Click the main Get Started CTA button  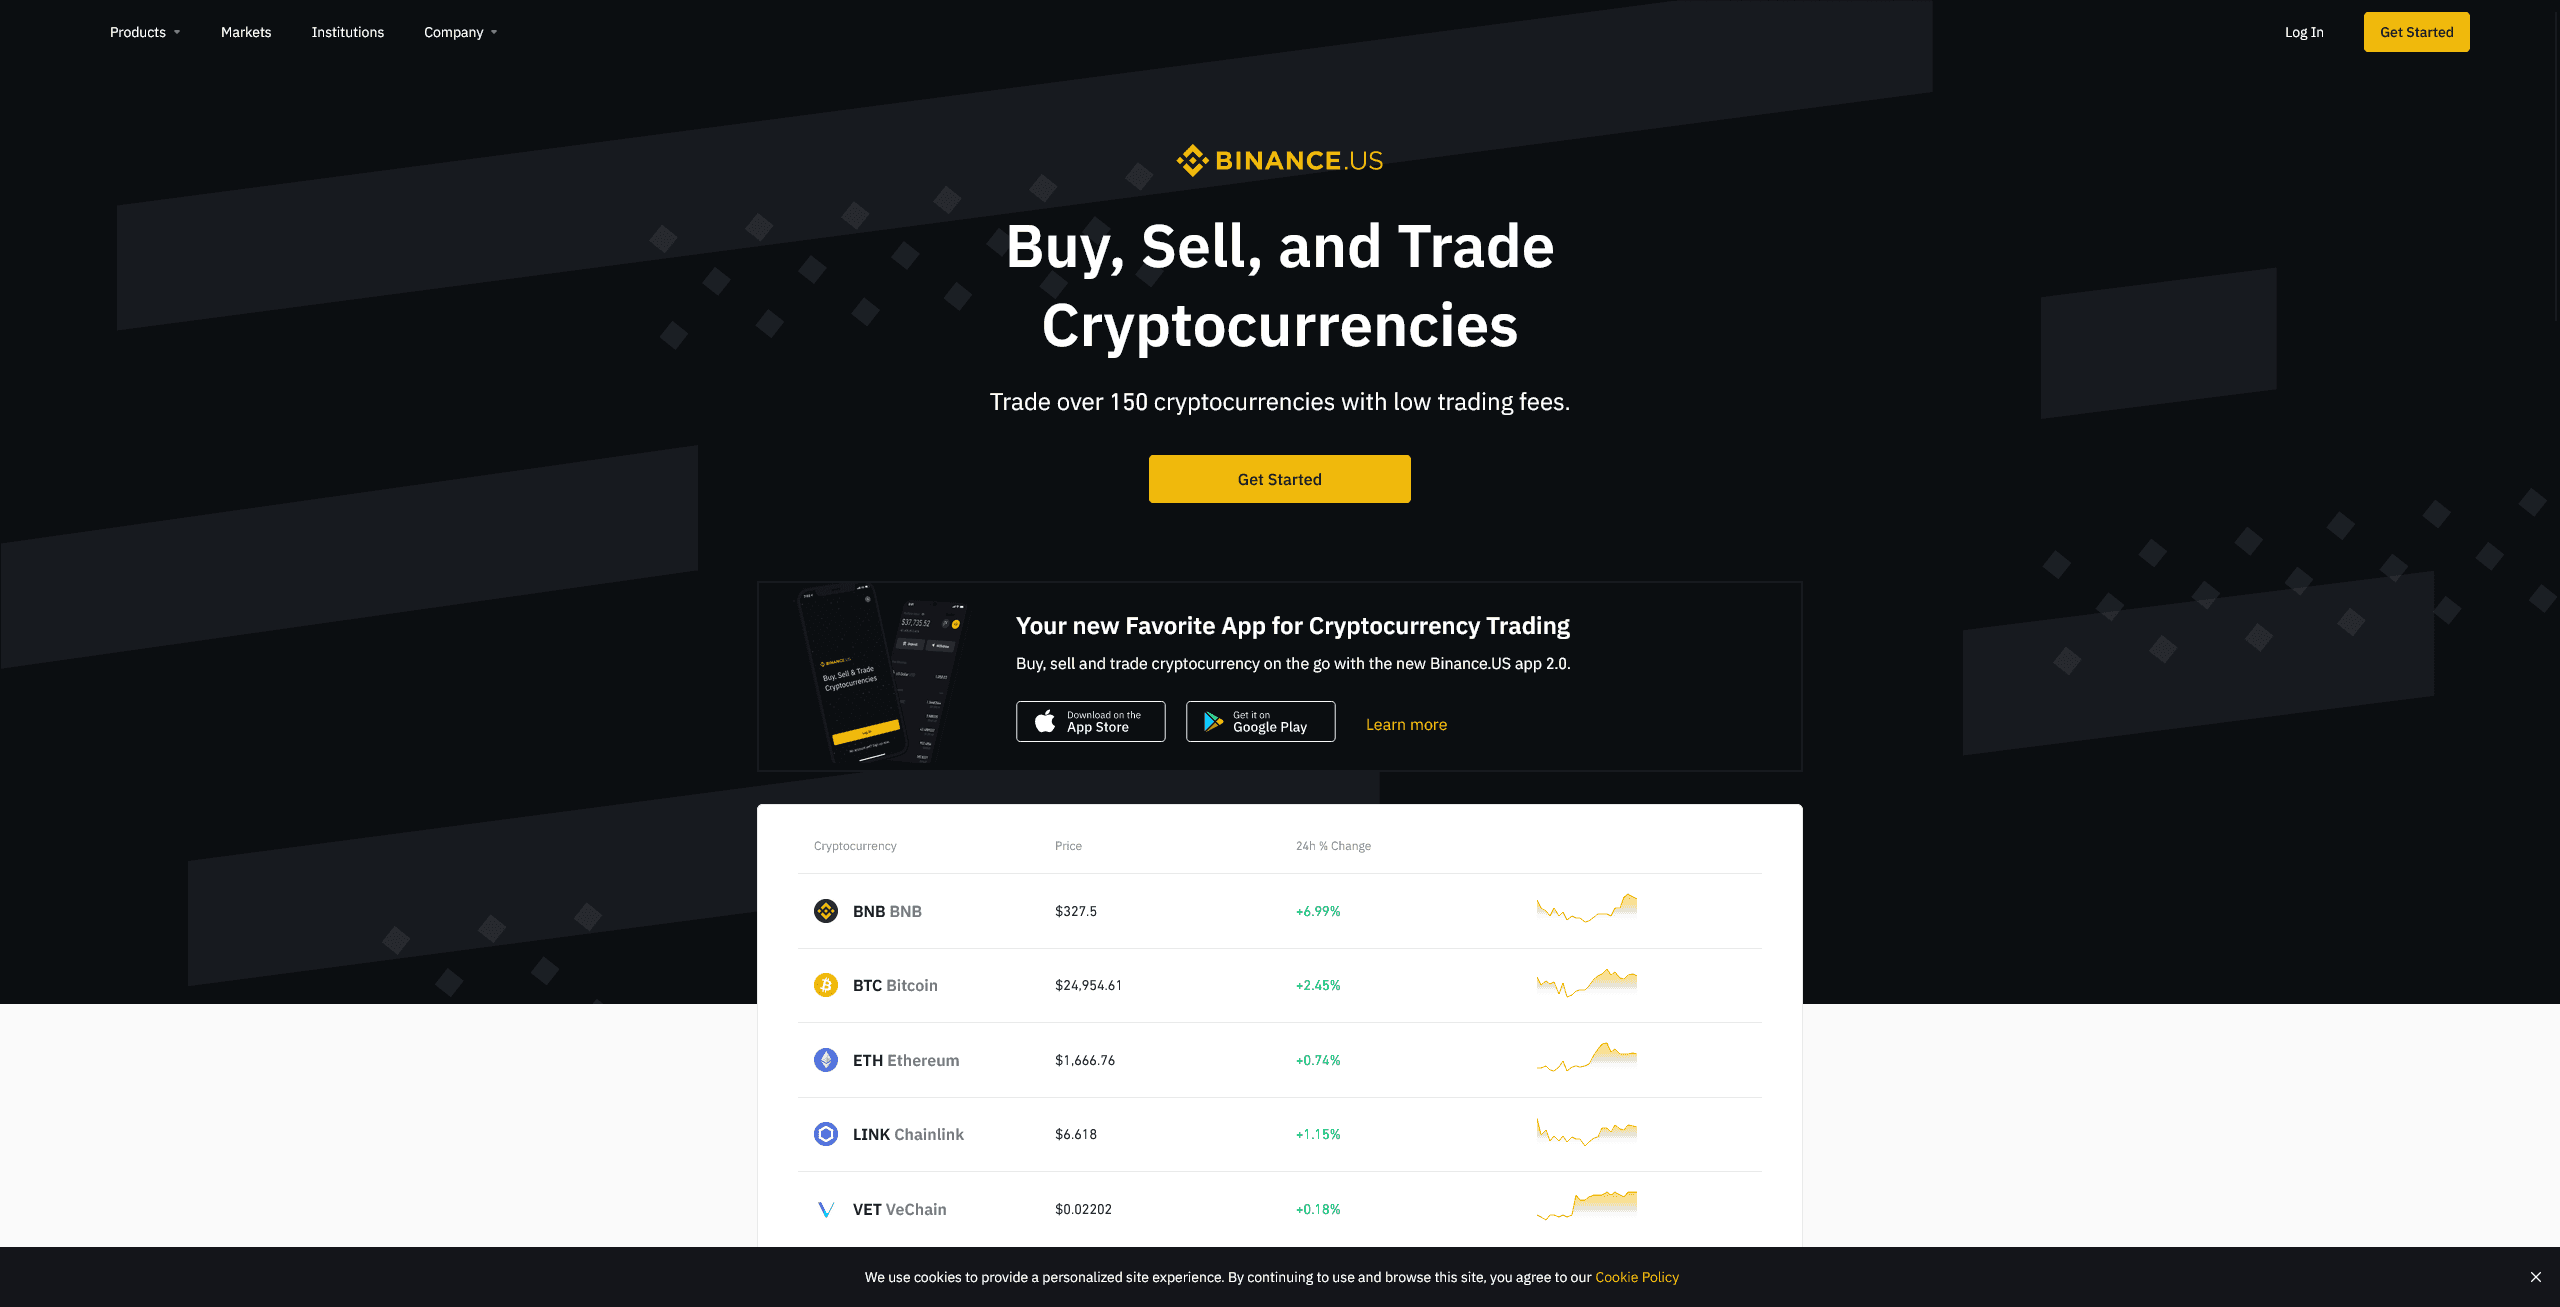pos(1278,478)
